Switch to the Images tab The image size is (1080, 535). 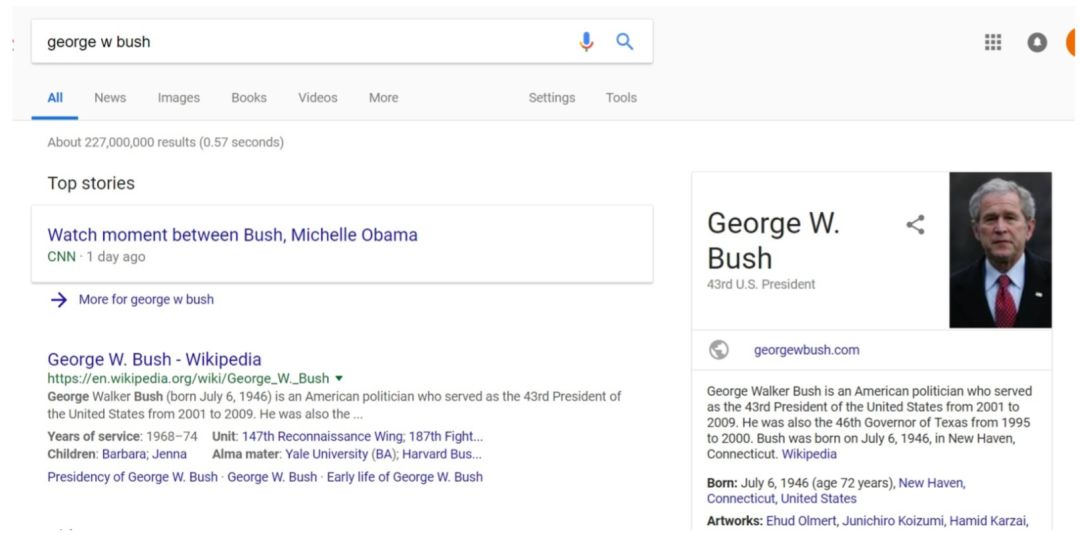(178, 98)
